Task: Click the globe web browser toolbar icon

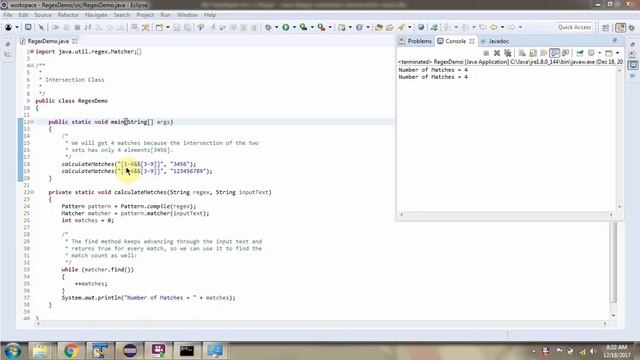Action: pos(421,27)
